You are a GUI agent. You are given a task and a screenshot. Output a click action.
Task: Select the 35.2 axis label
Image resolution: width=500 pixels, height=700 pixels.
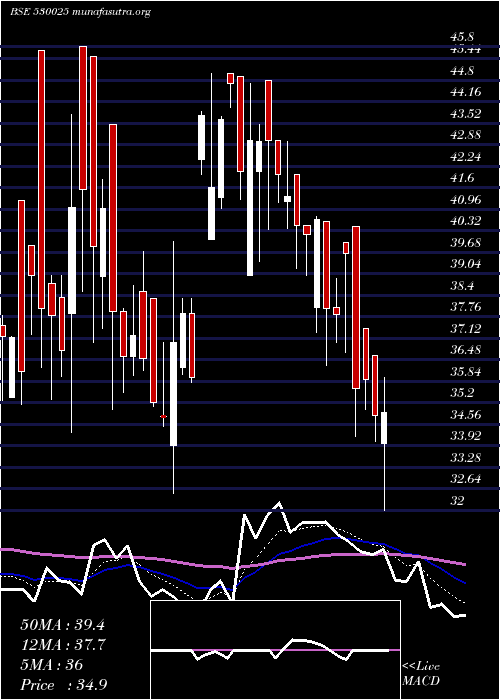462,392
